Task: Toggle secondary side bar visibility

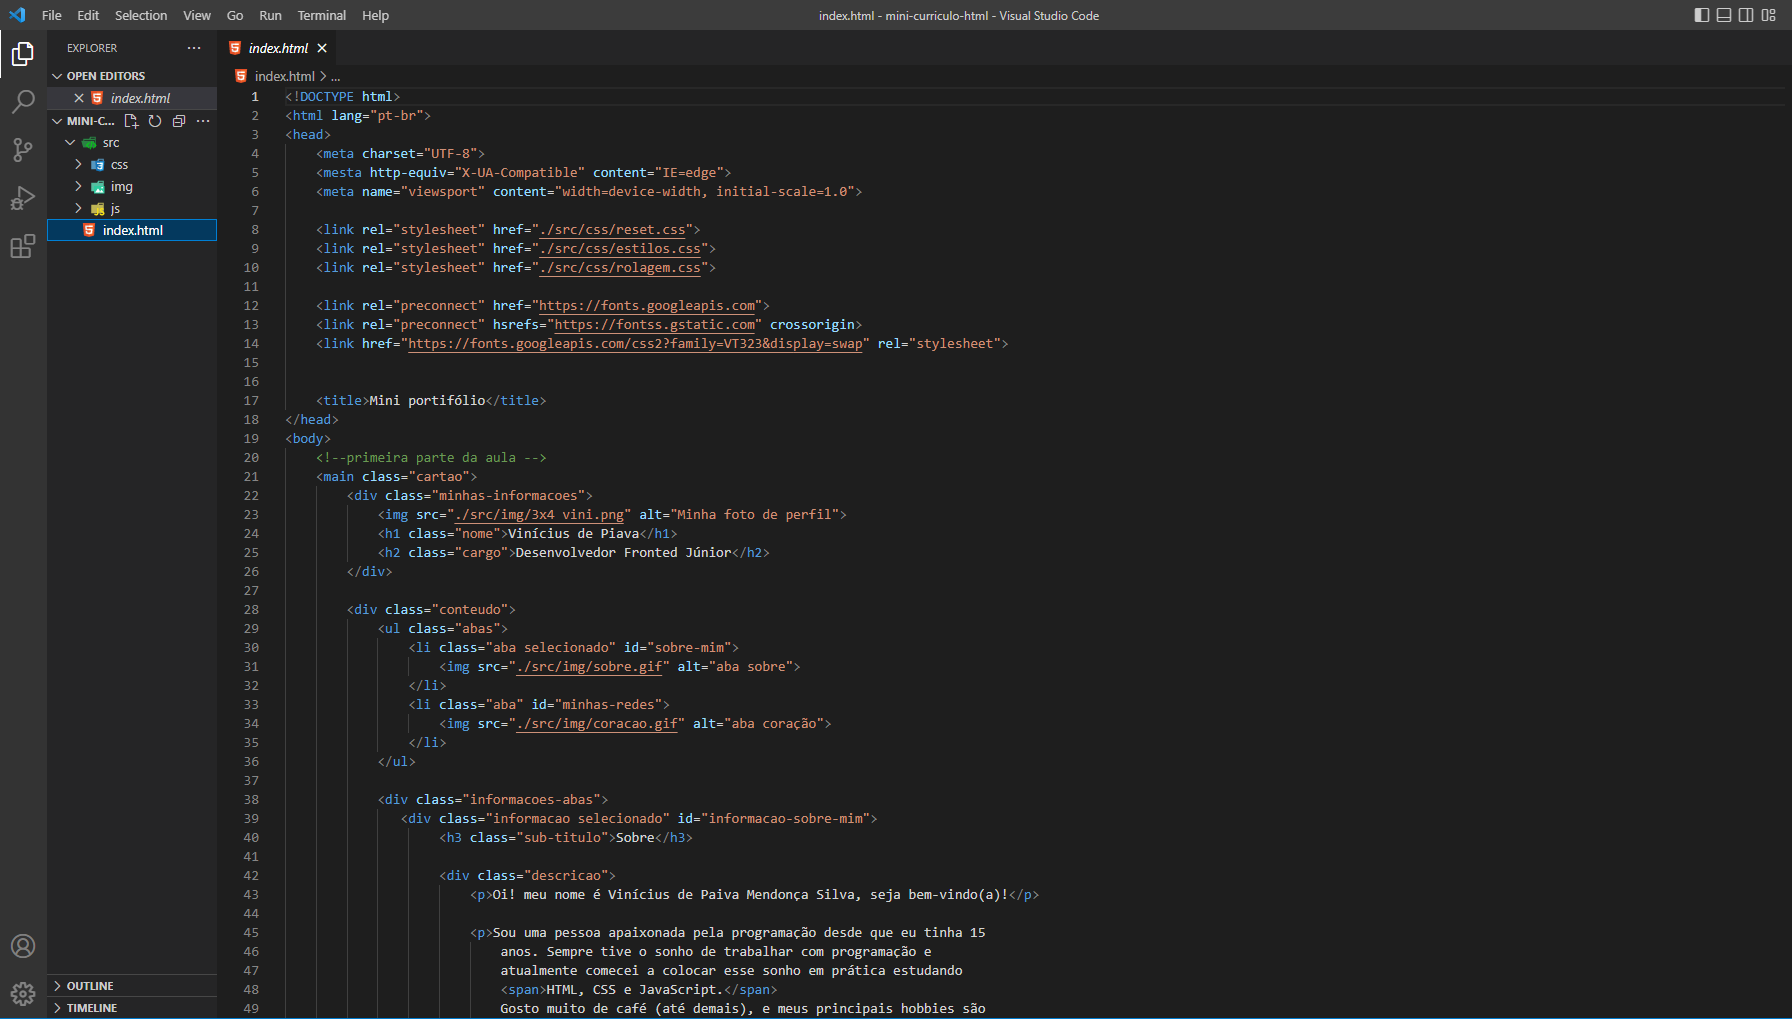Action: (1746, 15)
